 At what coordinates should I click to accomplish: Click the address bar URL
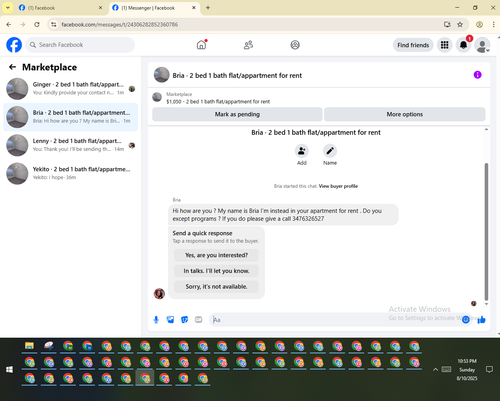120,24
